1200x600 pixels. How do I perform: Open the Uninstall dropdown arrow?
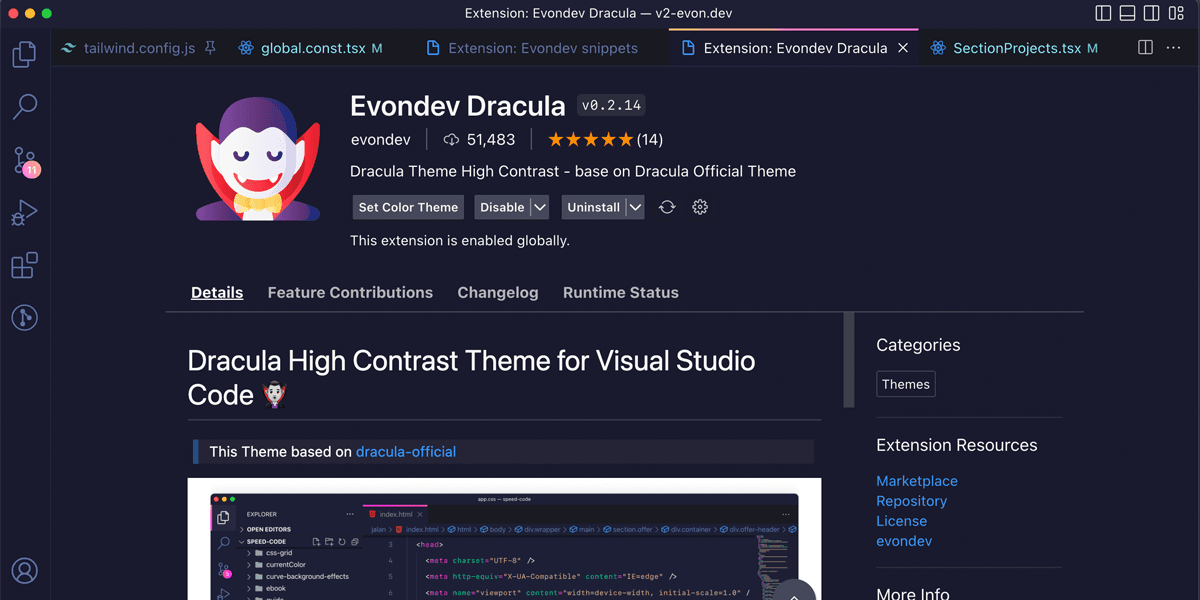coord(635,207)
